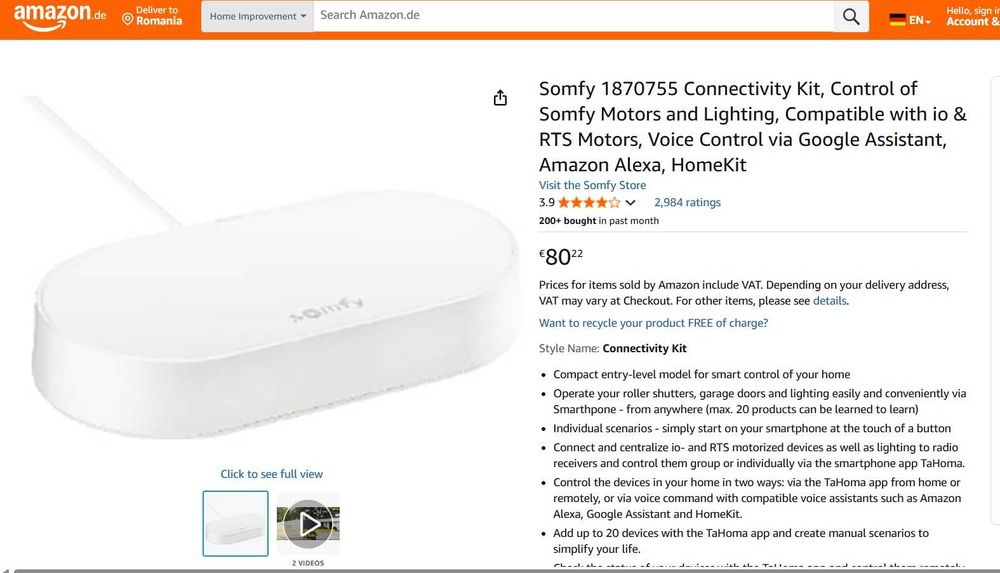The image size is (1000, 573).
Task: Click the VAT details link
Action: point(829,301)
